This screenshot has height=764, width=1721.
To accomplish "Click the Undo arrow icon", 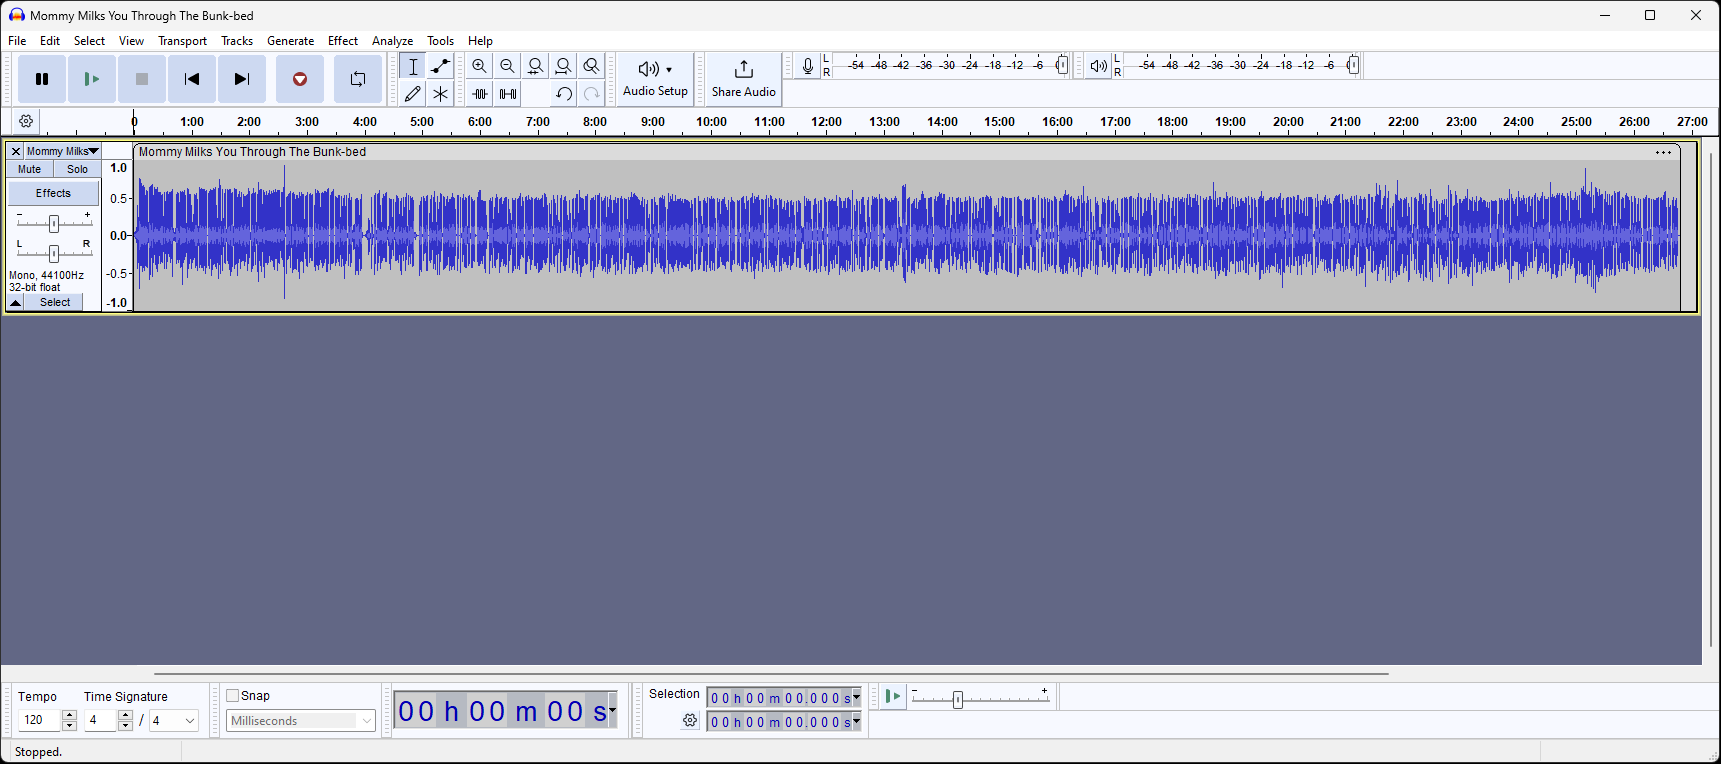I will [564, 94].
